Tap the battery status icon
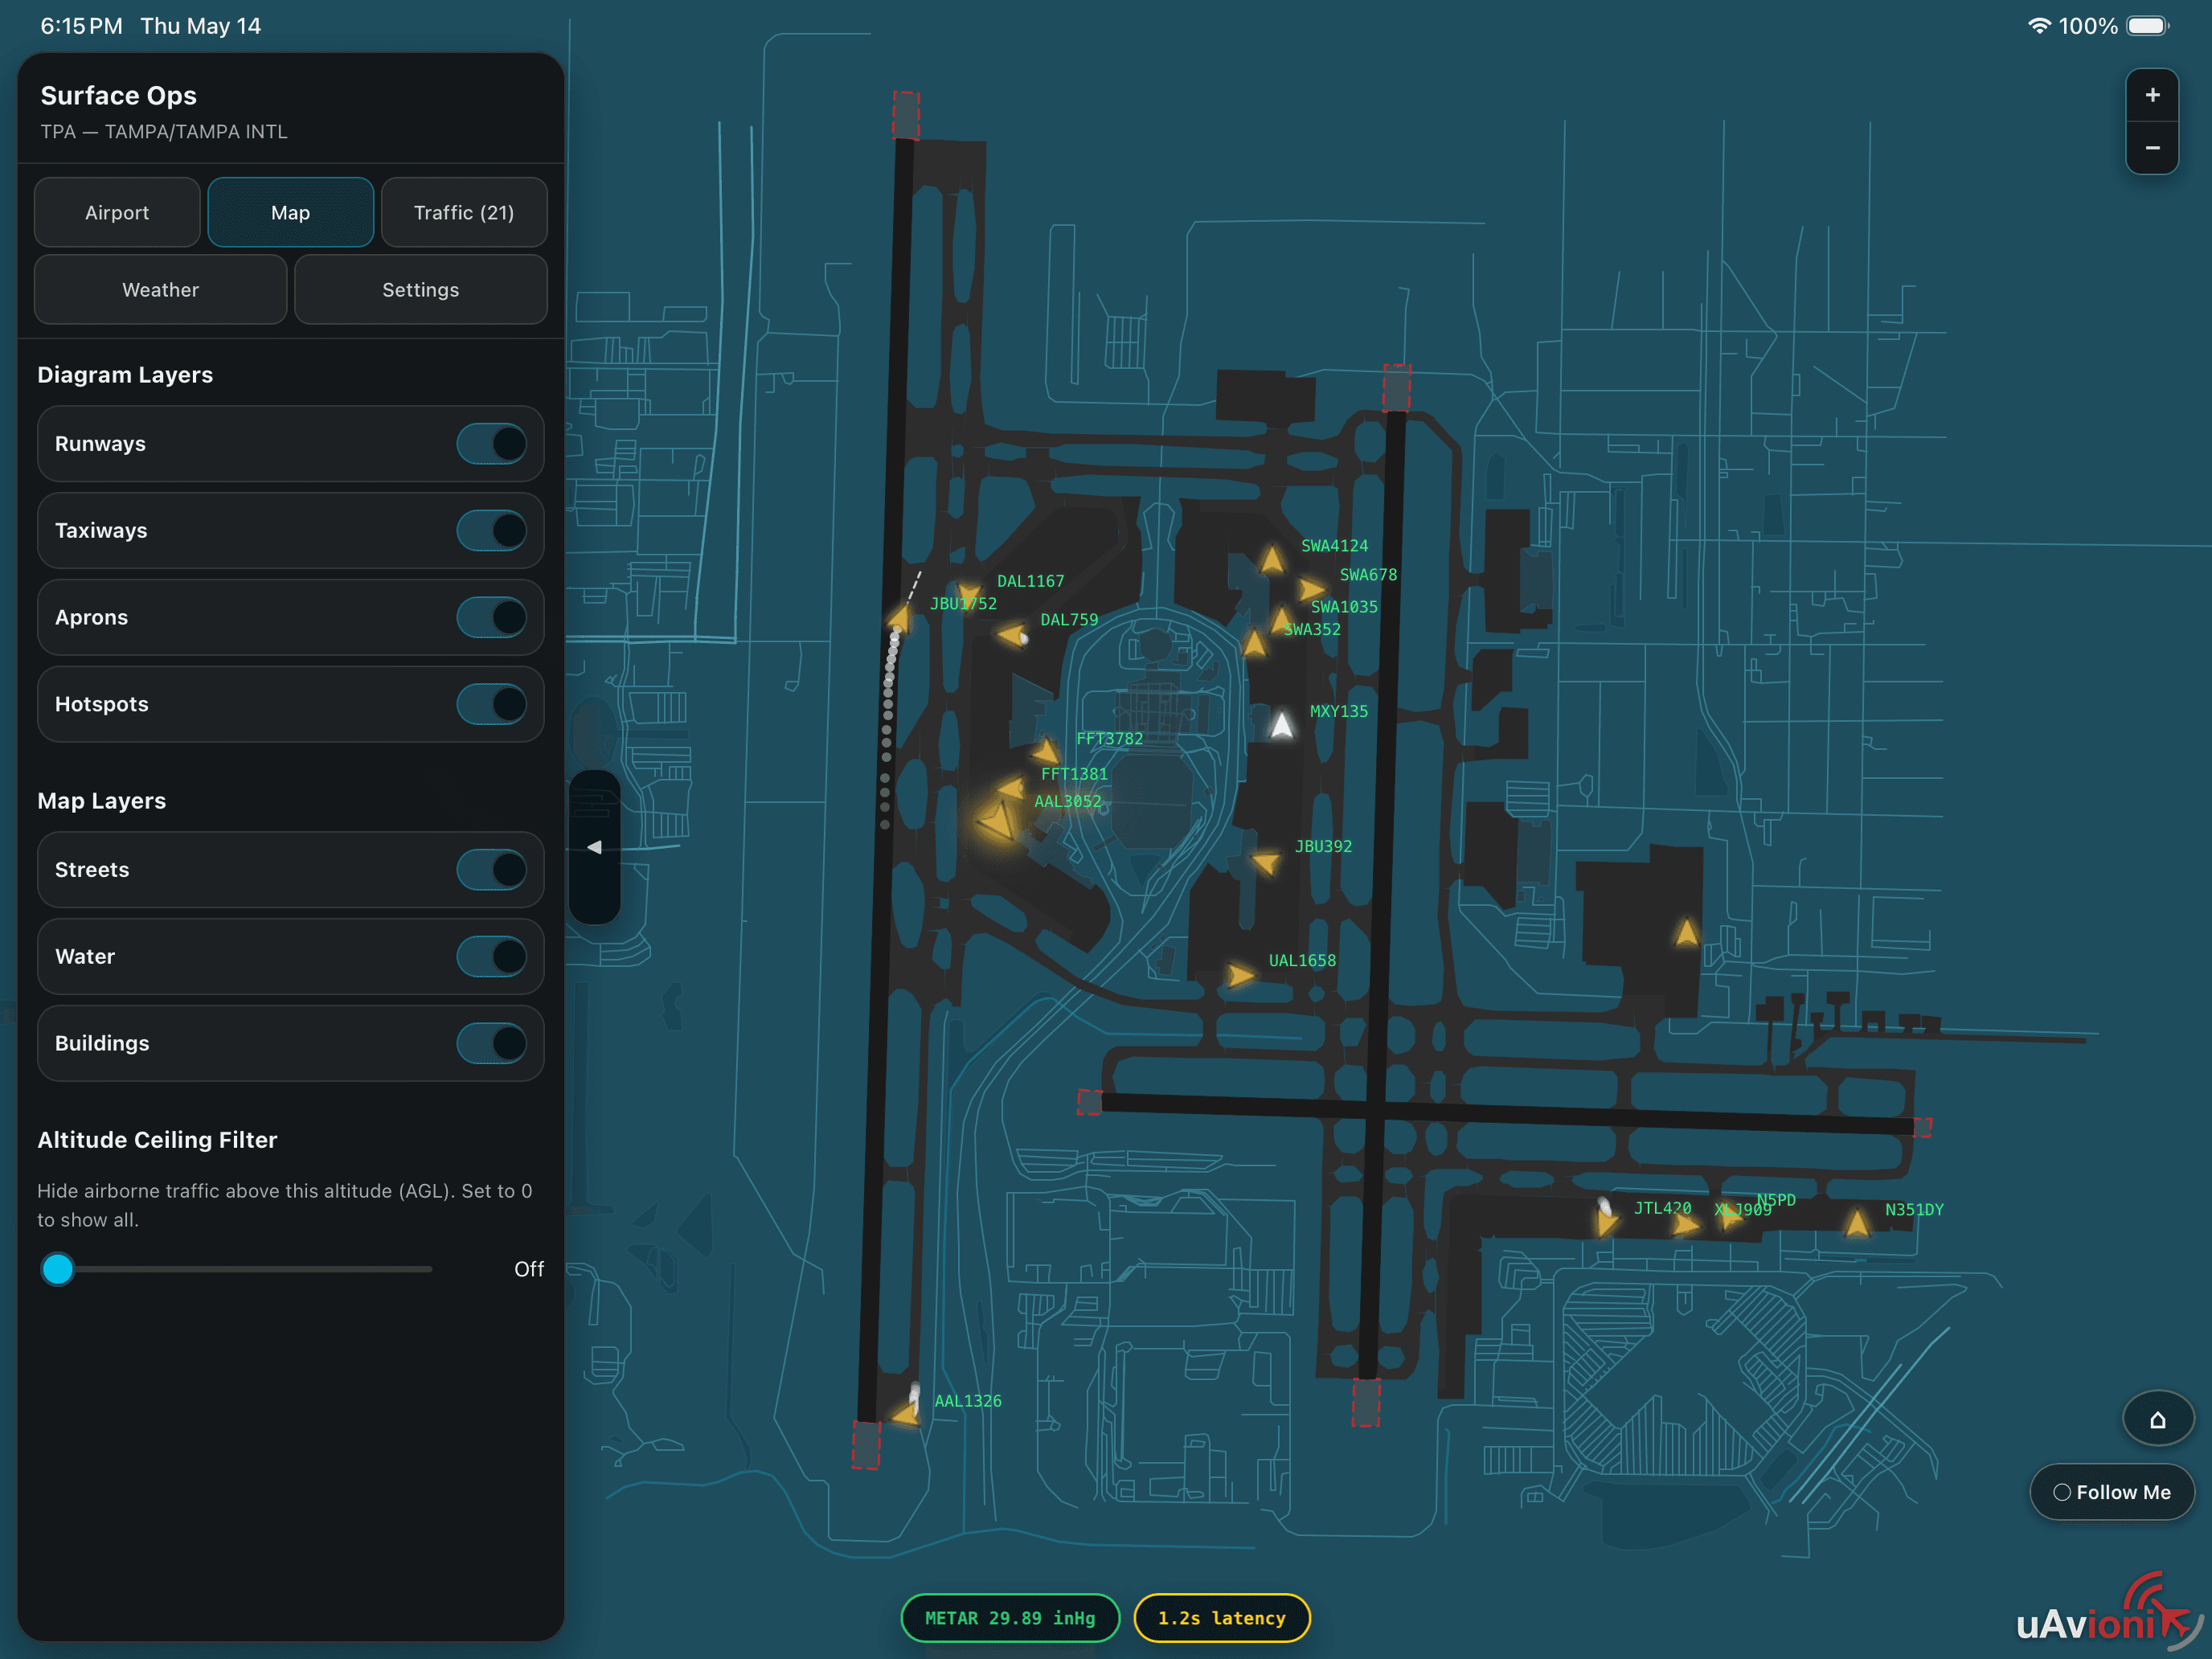This screenshot has height=1659, width=2212. tap(2147, 26)
